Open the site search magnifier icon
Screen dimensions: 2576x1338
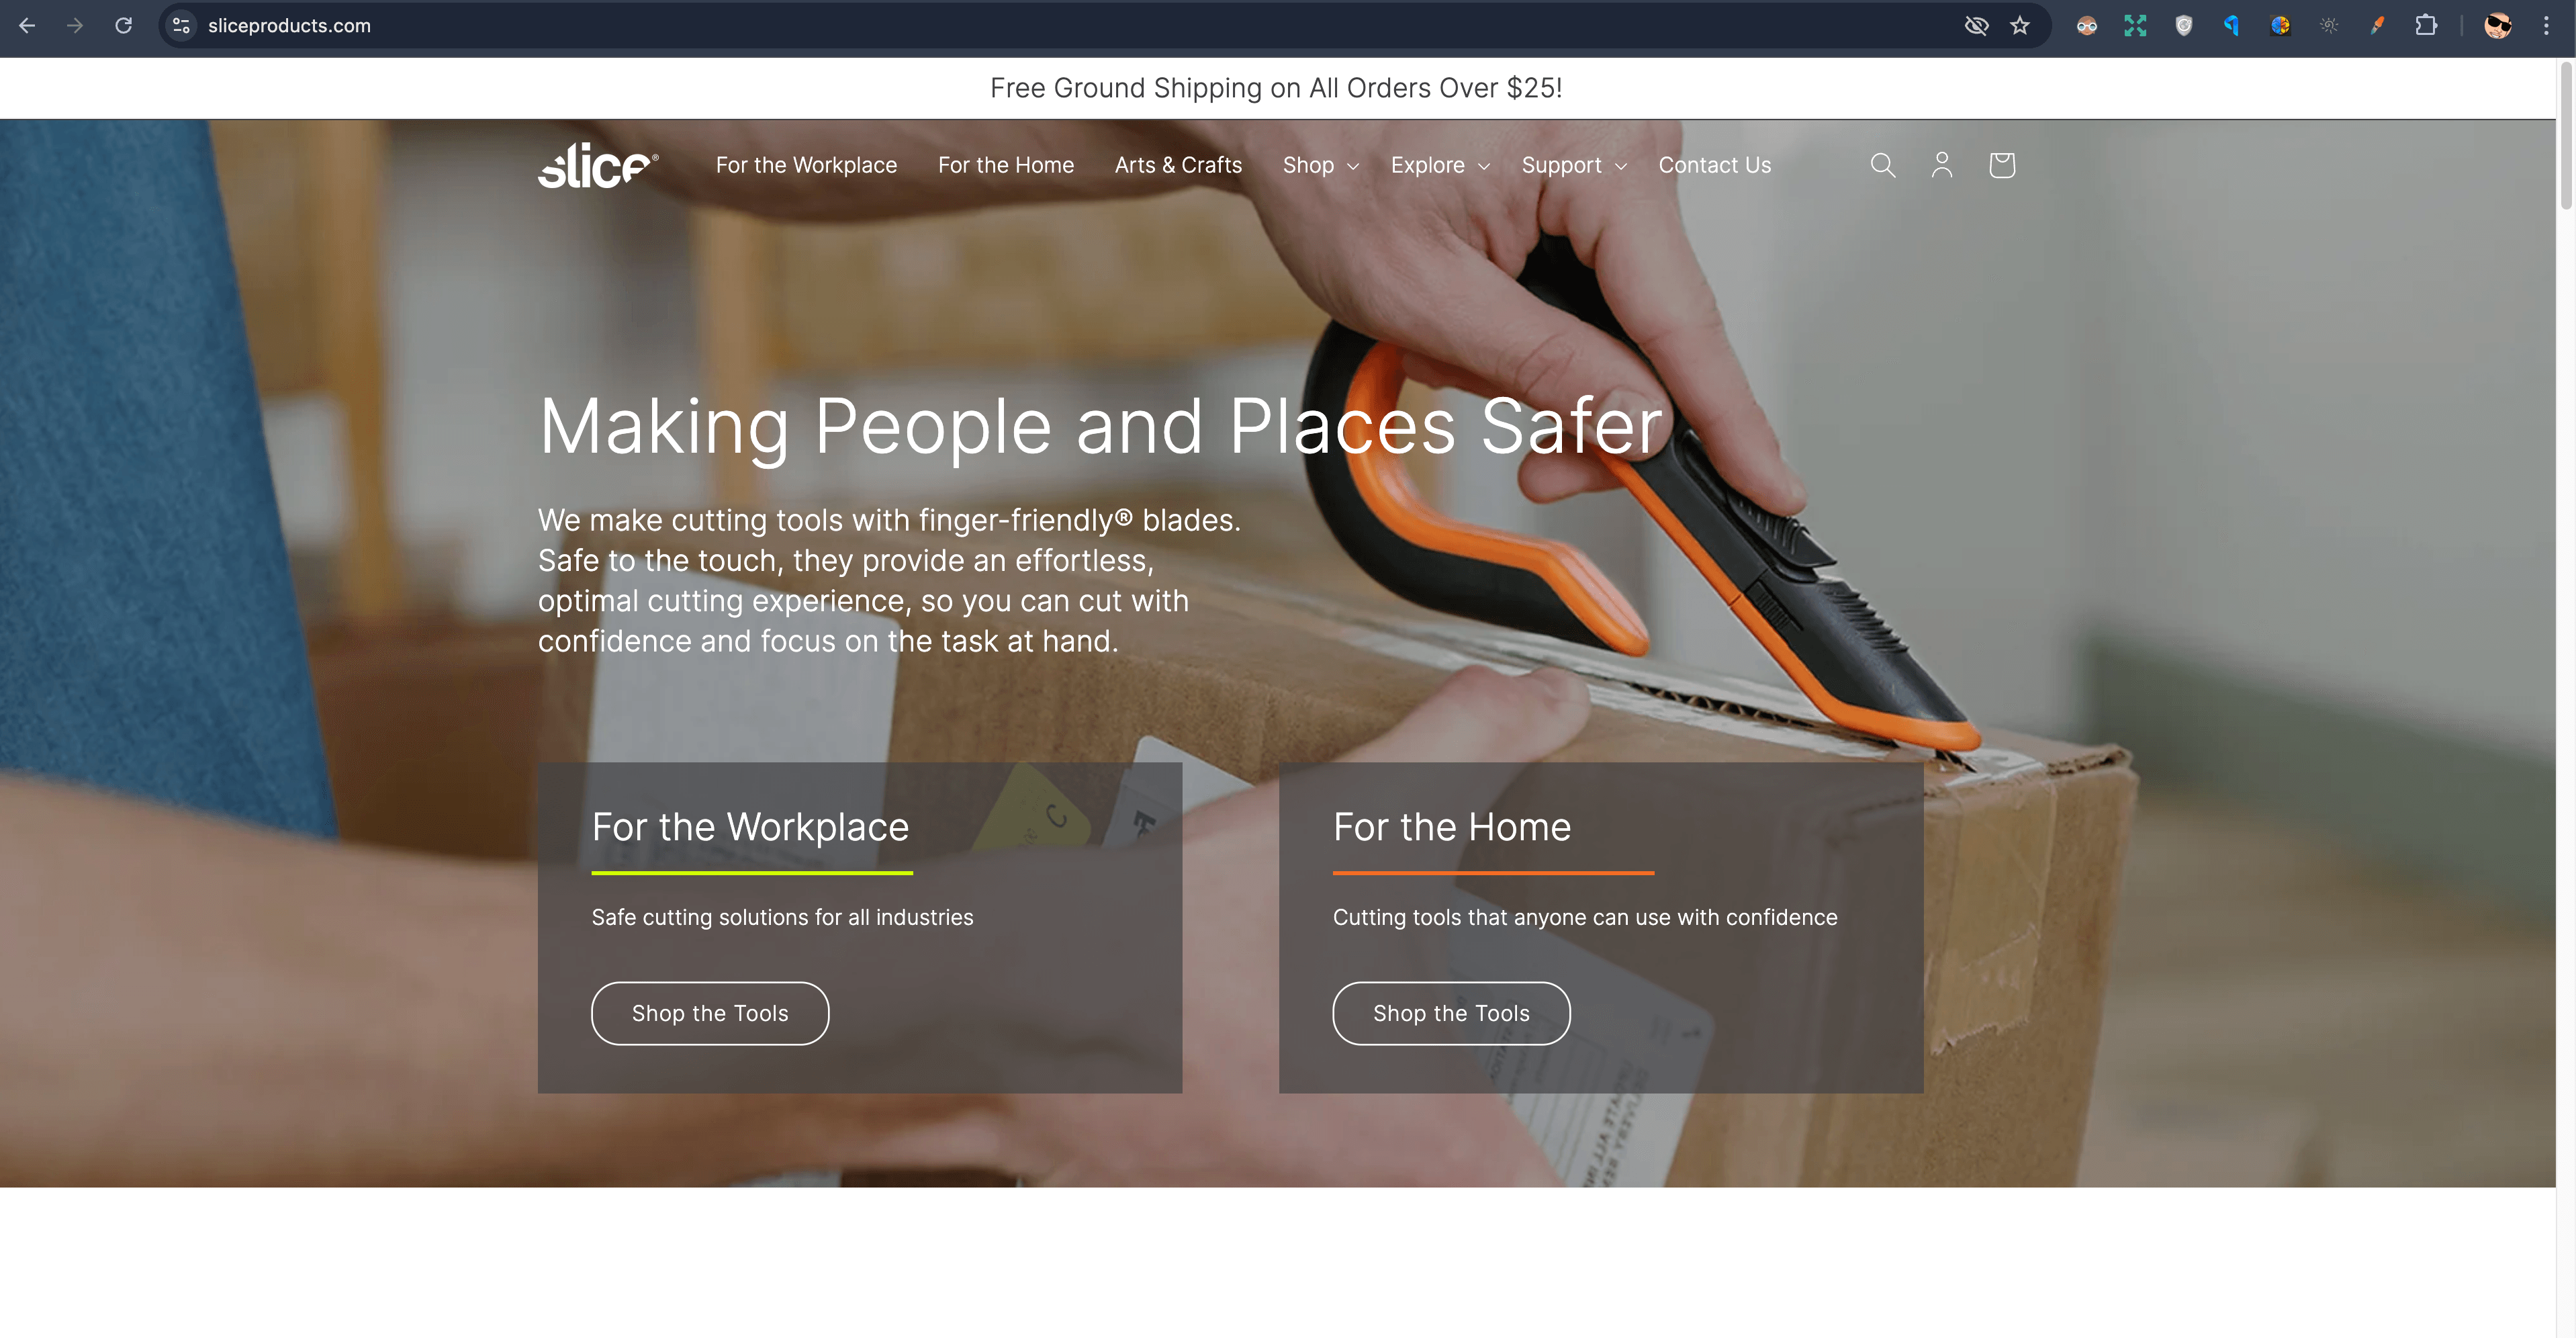pyautogui.click(x=1882, y=165)
